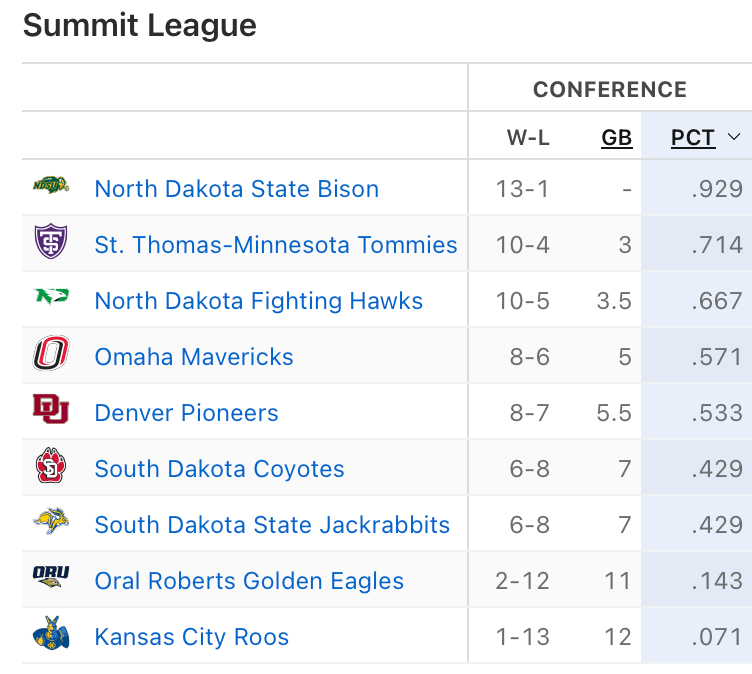Visit South Dakota State Jackrabbits page
Viewport: 752px width, 674px height.
[272, 525]
